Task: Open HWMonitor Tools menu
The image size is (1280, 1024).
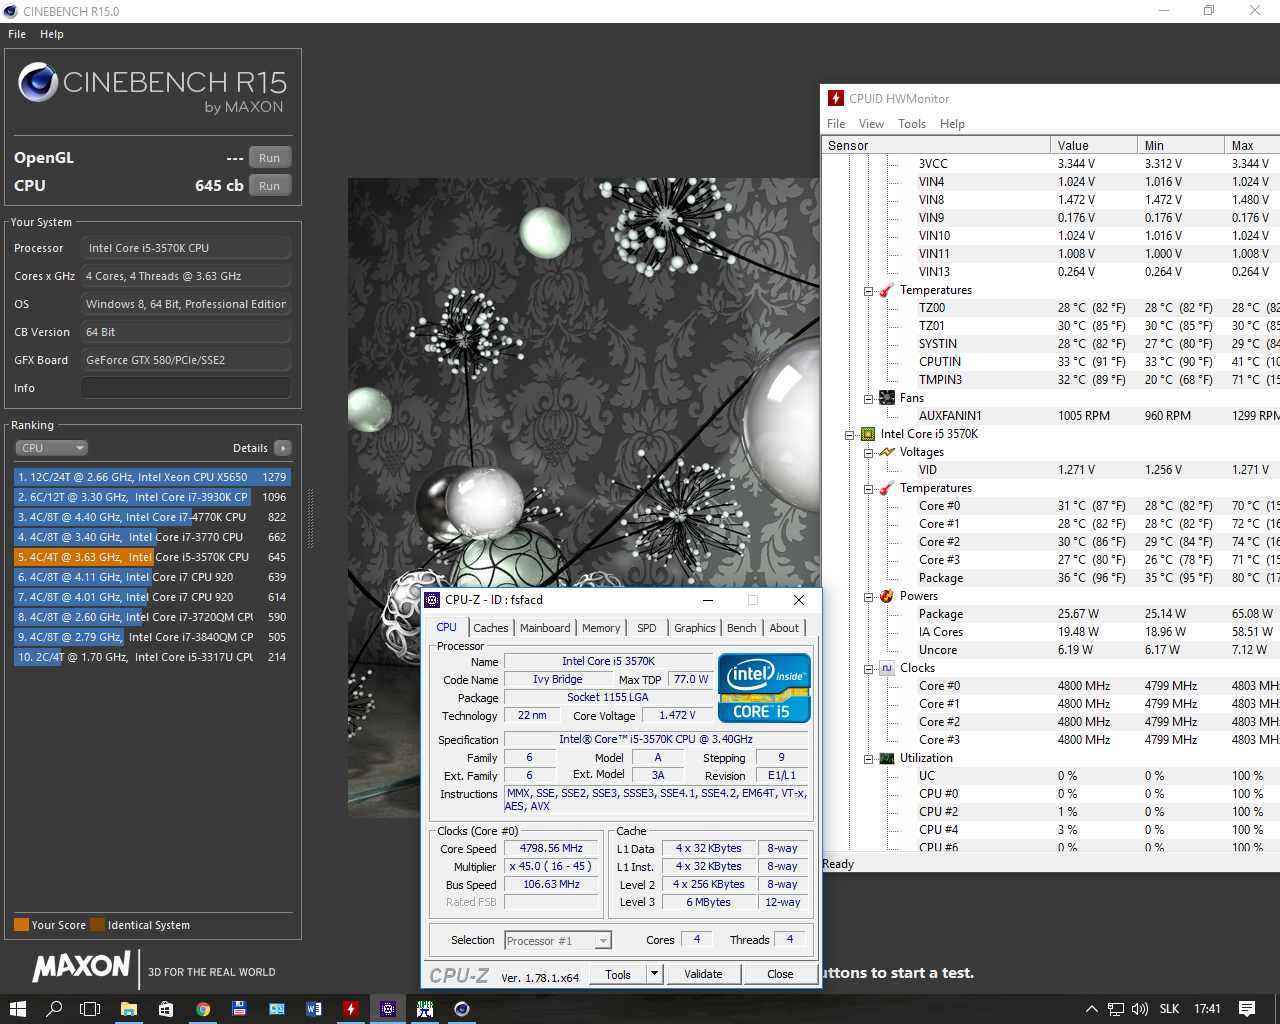Action: [912, 124]
